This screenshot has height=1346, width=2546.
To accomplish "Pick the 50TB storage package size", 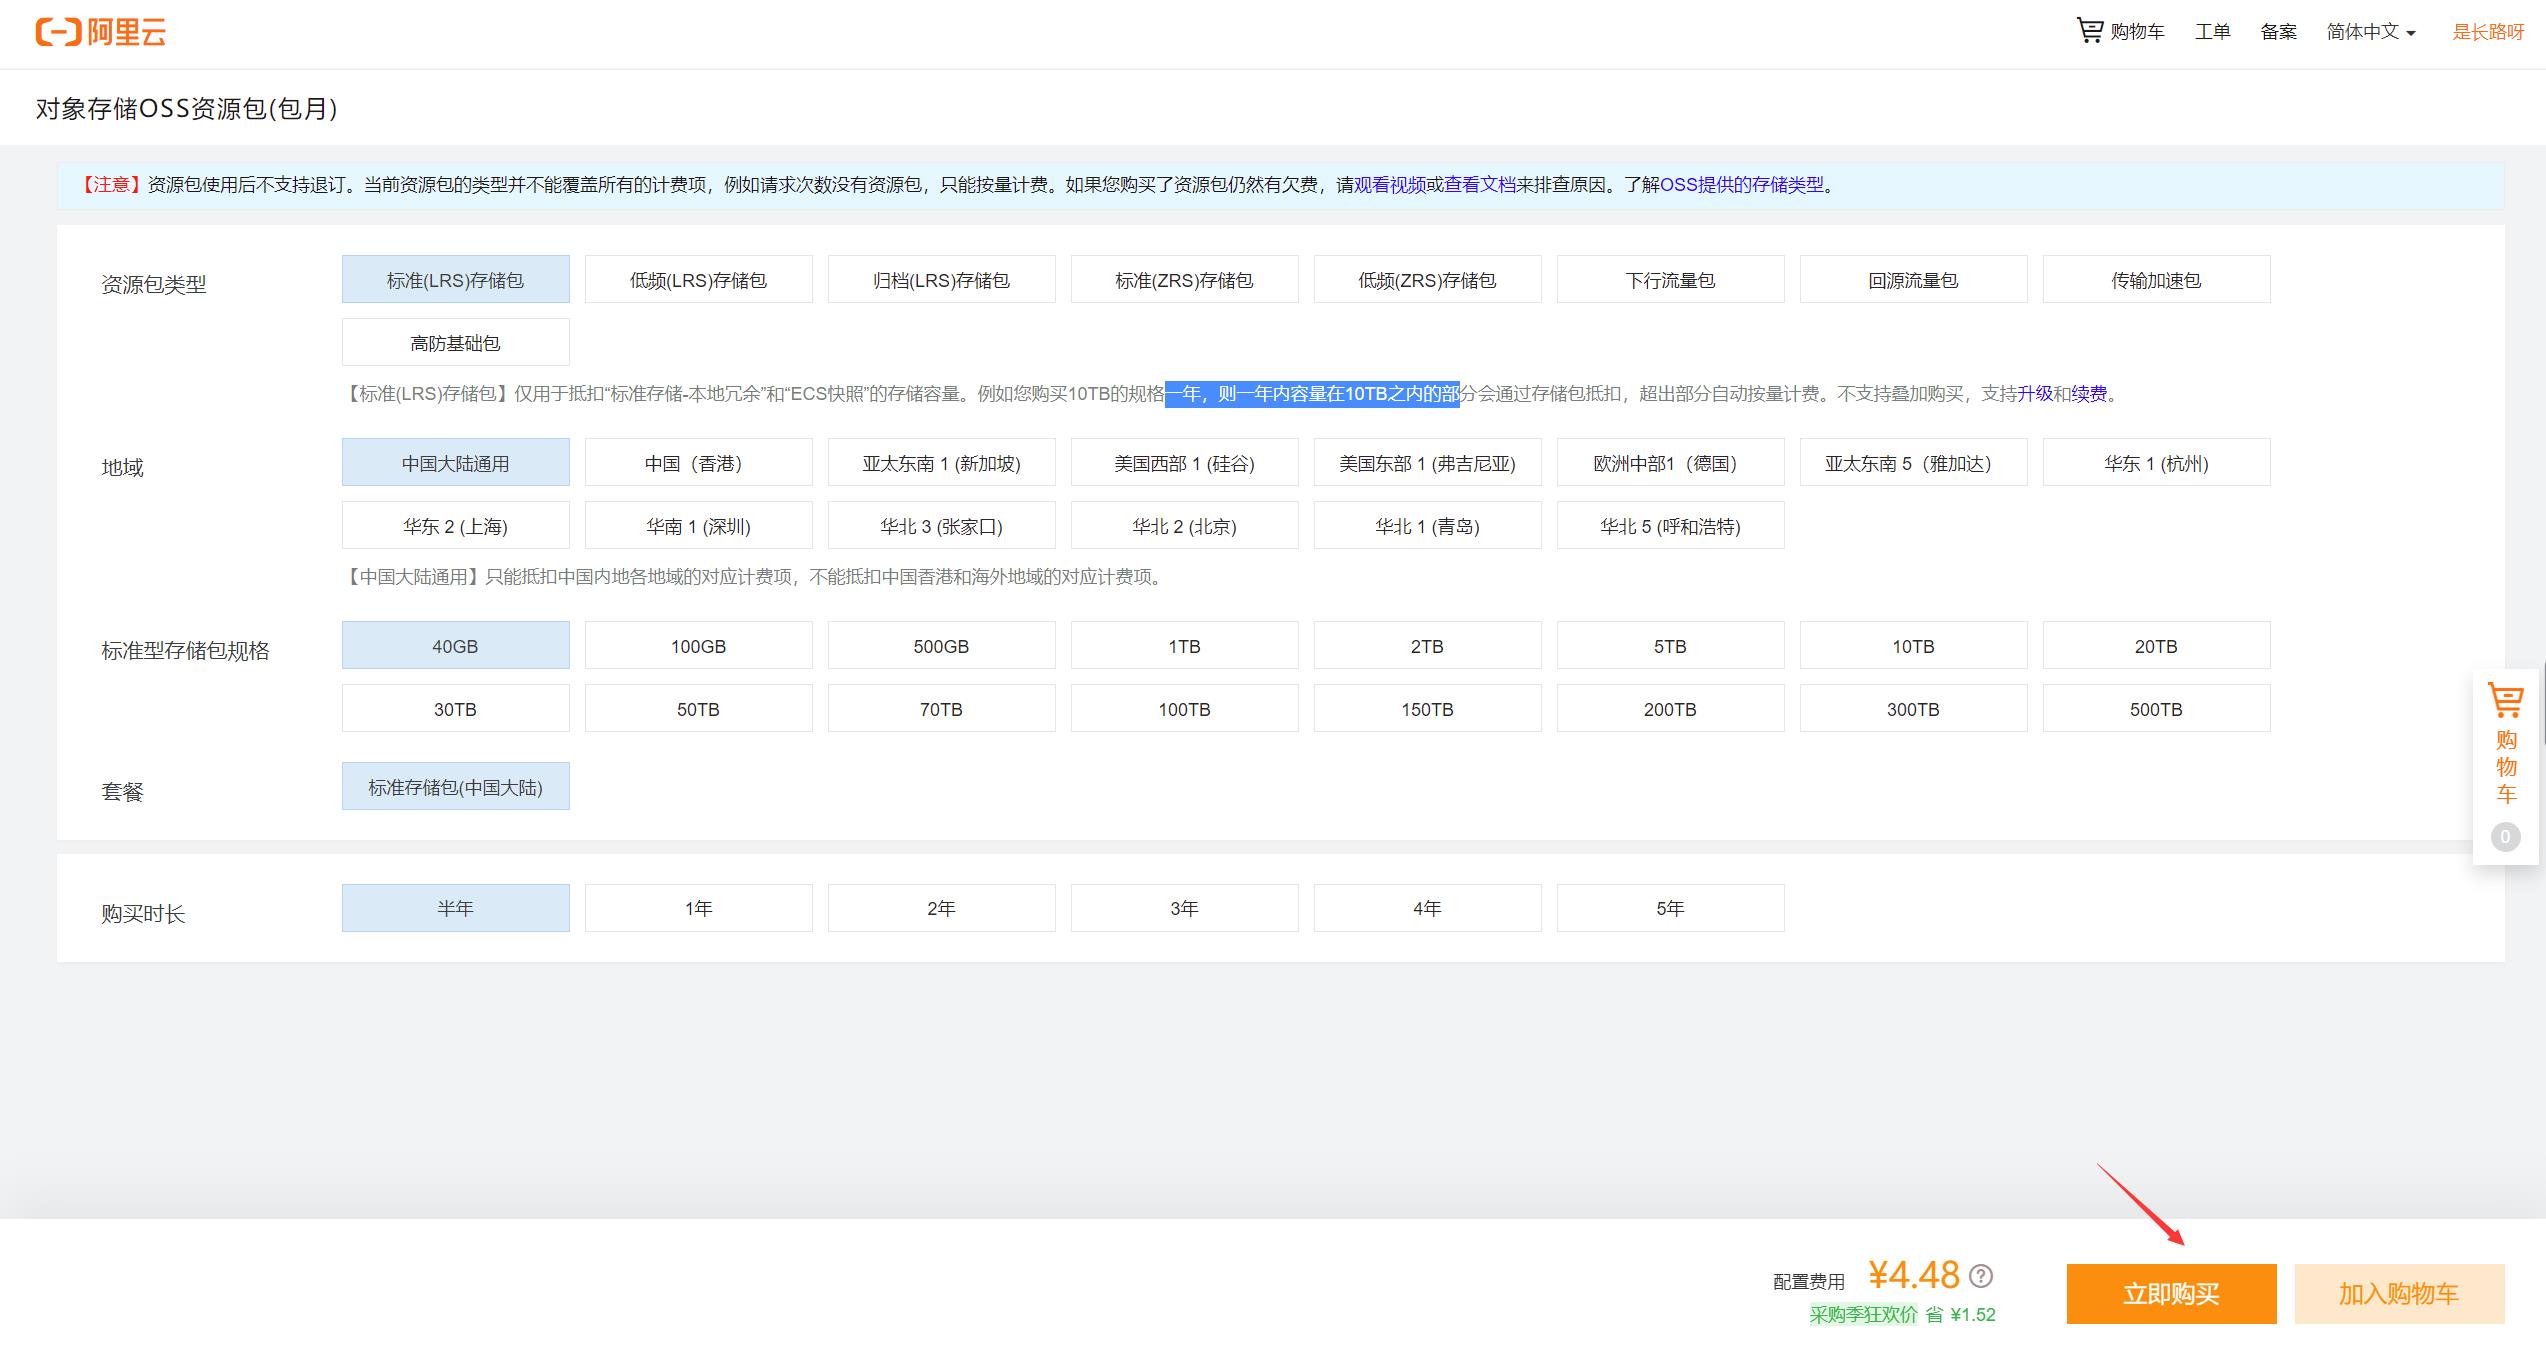I will pyautogui.click(x=698, y=709).
